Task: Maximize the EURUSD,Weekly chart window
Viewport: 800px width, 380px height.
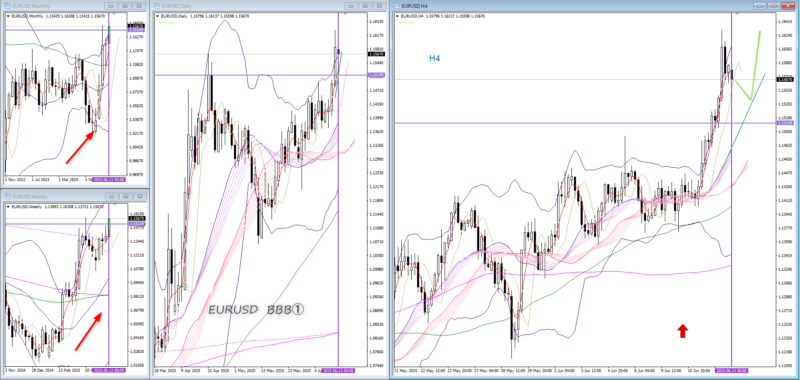Action: pos(126,196)
